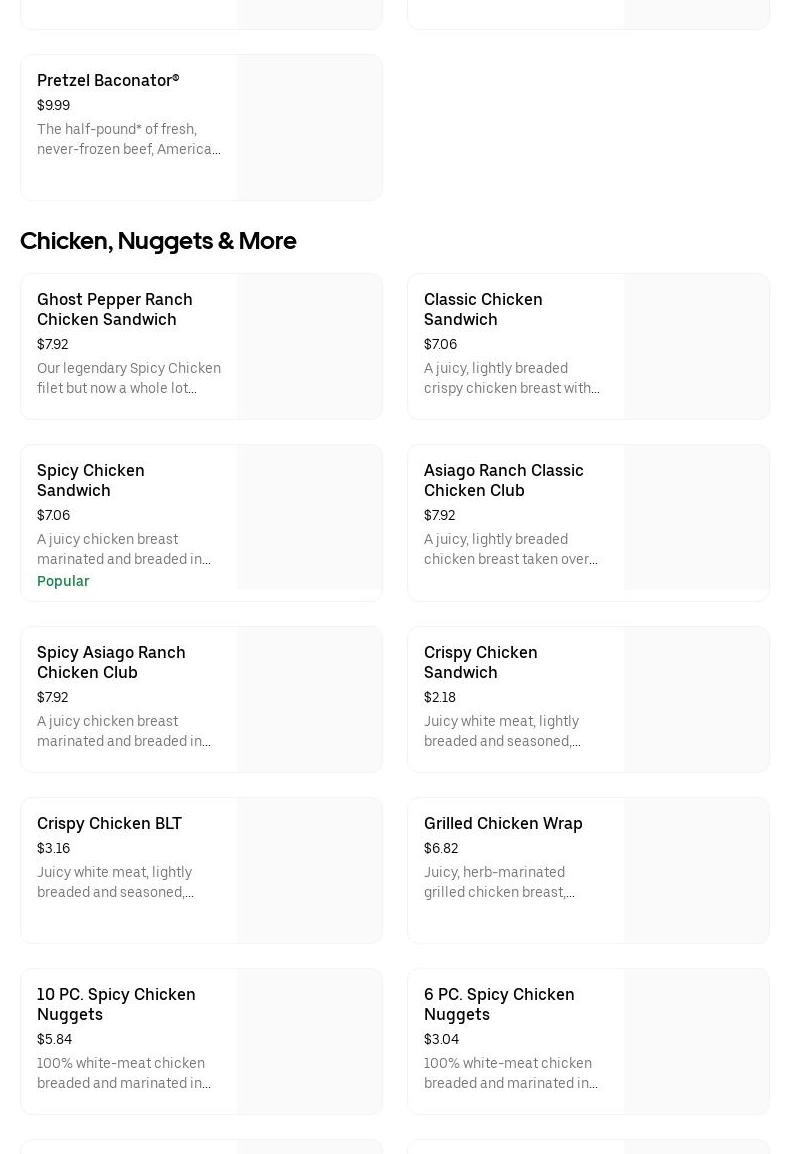804x1154 pixels.
Task: Select the Ghost Pepper Ranch Chicken Sandwich title
Action: pyautogui.click(x=114, y=309)
